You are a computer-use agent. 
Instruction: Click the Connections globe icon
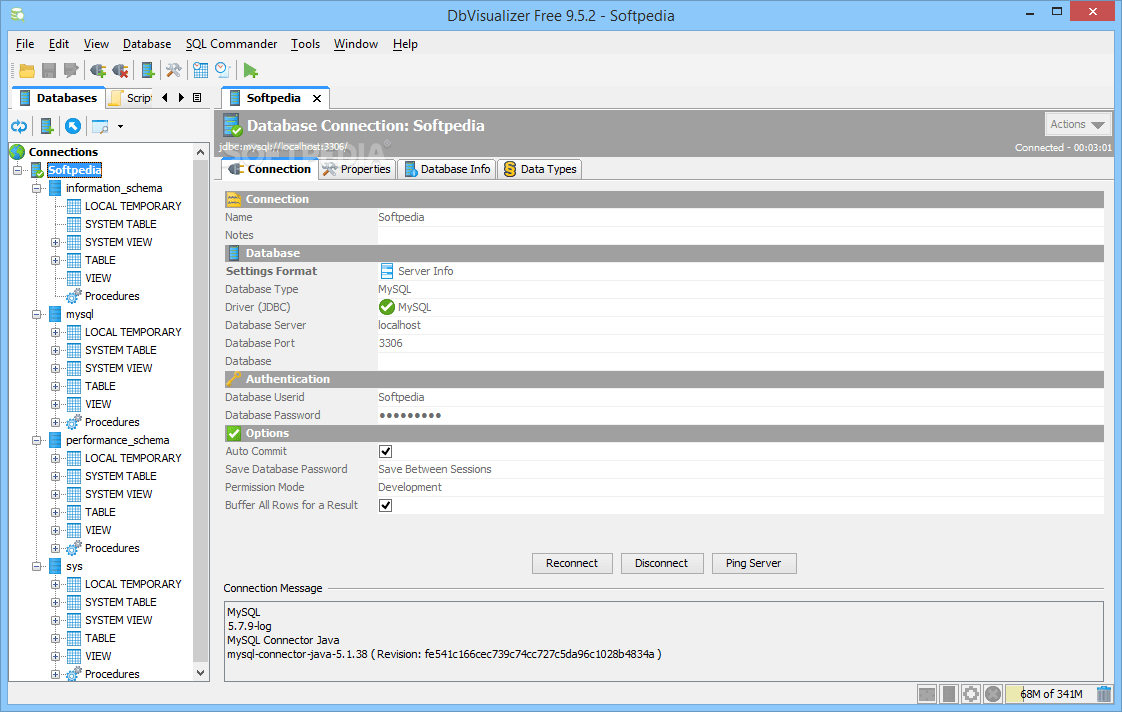(x=18, y=152)
